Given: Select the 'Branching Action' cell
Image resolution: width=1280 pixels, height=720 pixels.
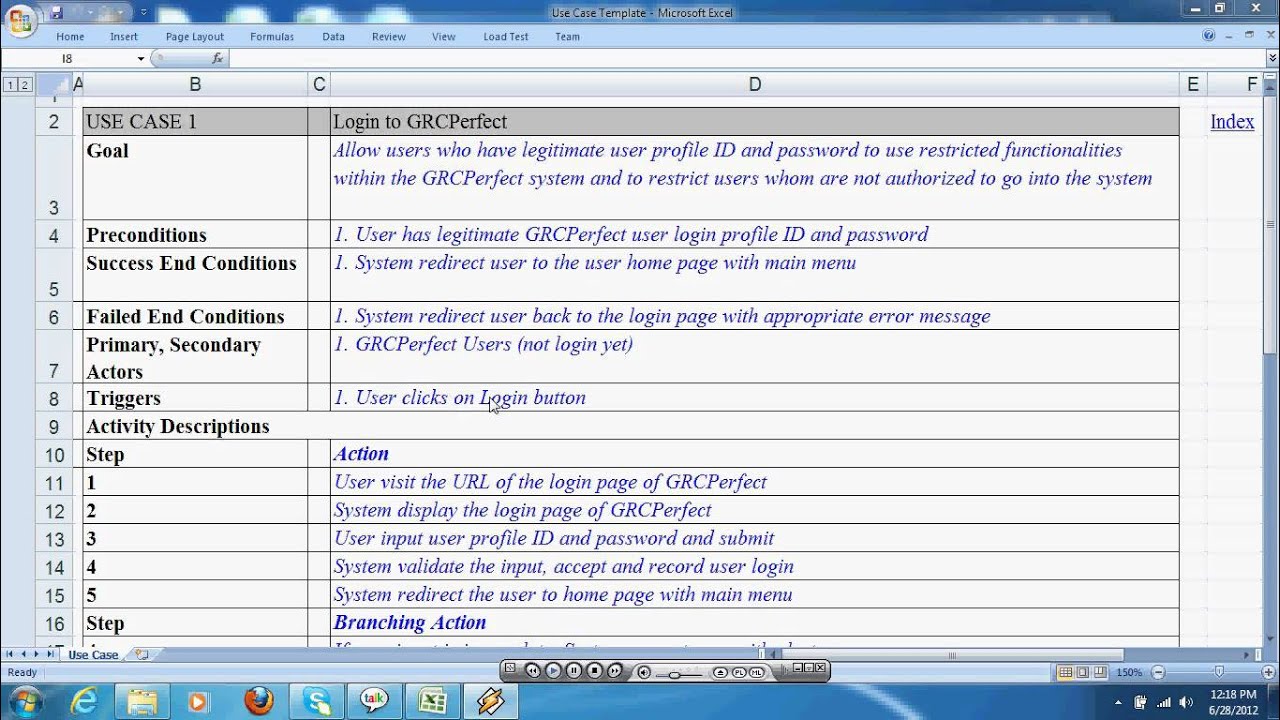Looking at the screenshot, I should (x=755, y=622).
